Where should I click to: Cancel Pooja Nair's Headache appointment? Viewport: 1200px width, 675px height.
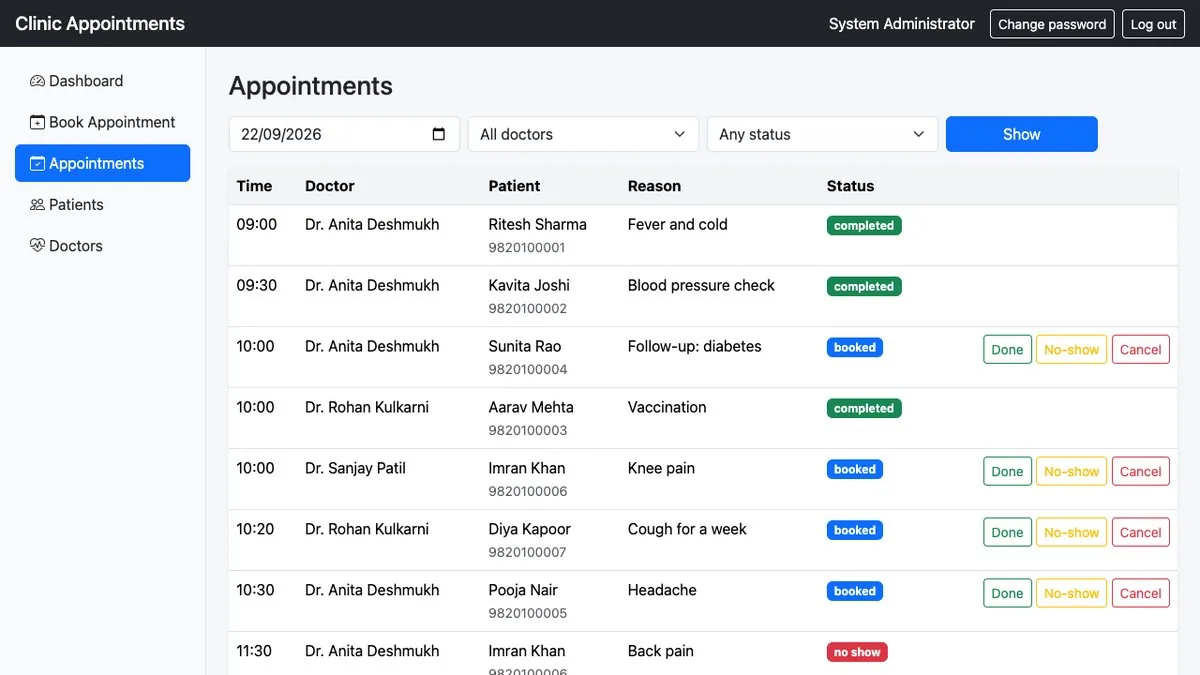click(x=1140, y=593)
